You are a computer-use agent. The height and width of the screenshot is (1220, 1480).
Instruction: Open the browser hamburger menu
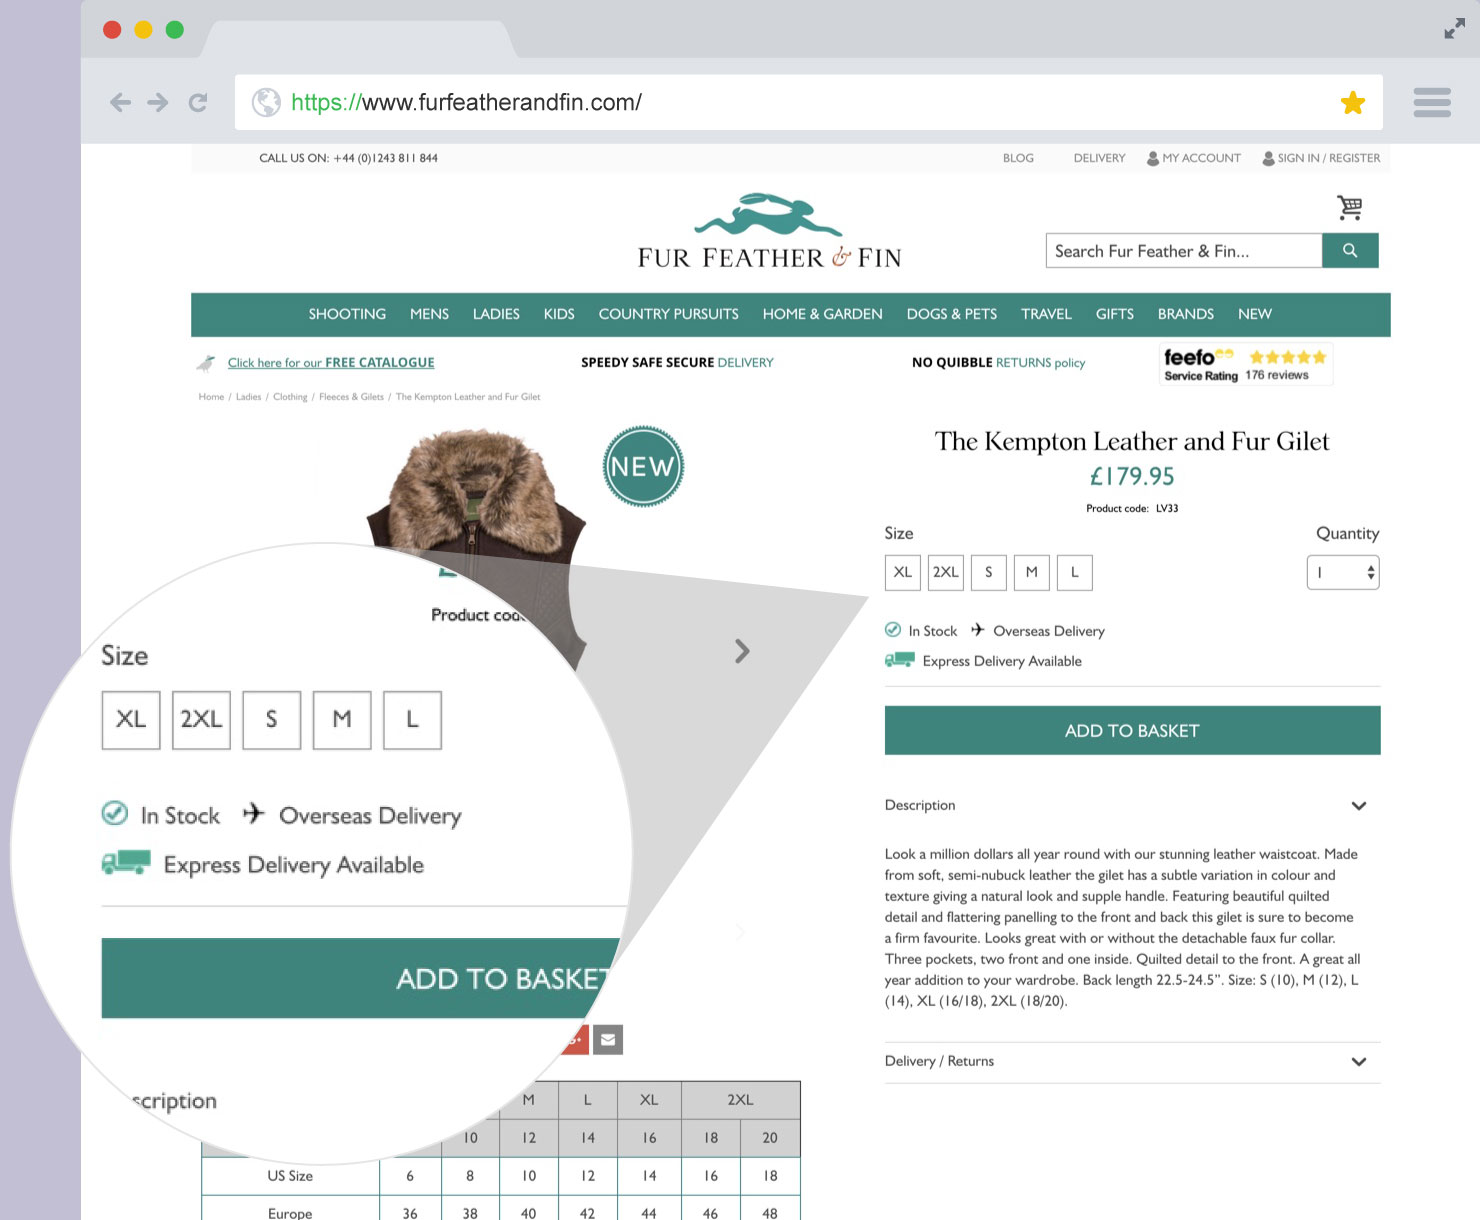point(1432,102)
